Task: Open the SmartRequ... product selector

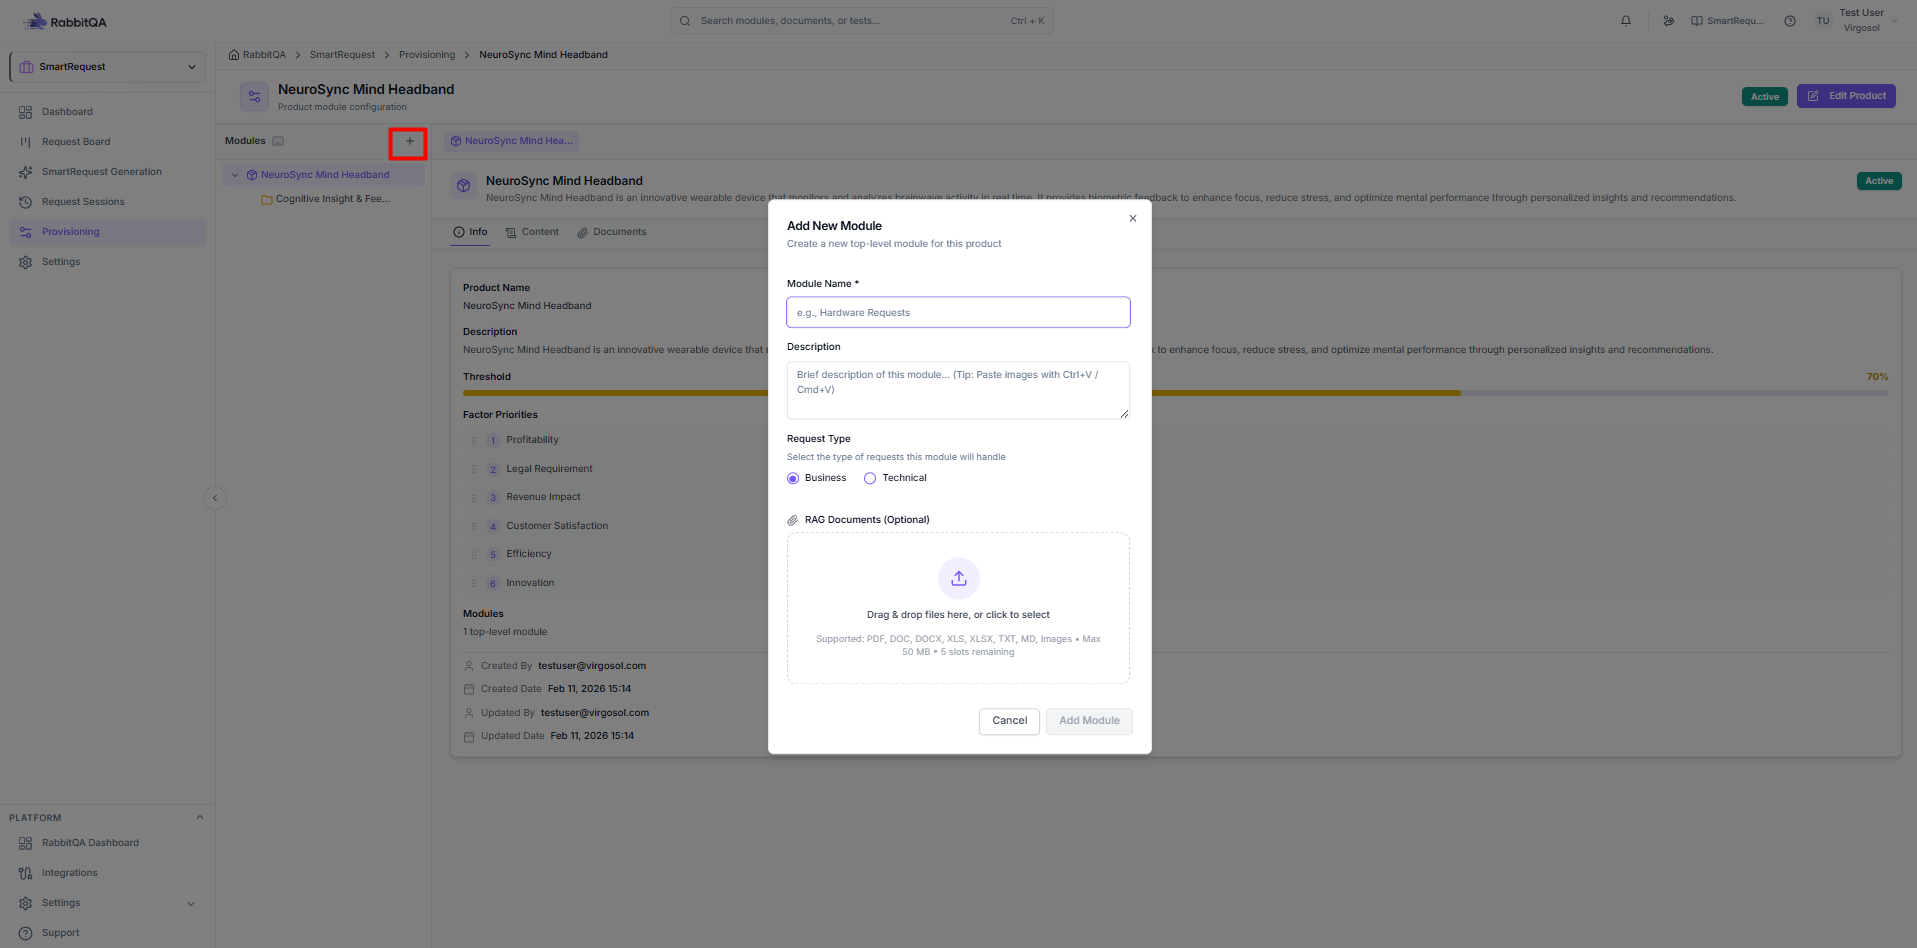Action: pos(1728,21)
